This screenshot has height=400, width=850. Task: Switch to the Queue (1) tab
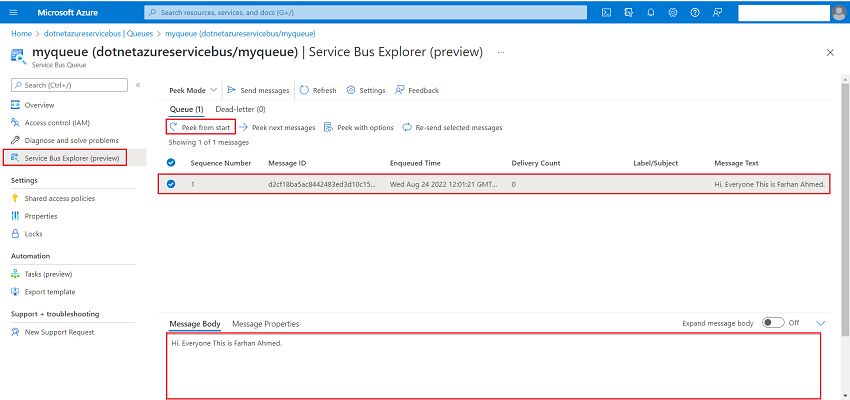186,109
